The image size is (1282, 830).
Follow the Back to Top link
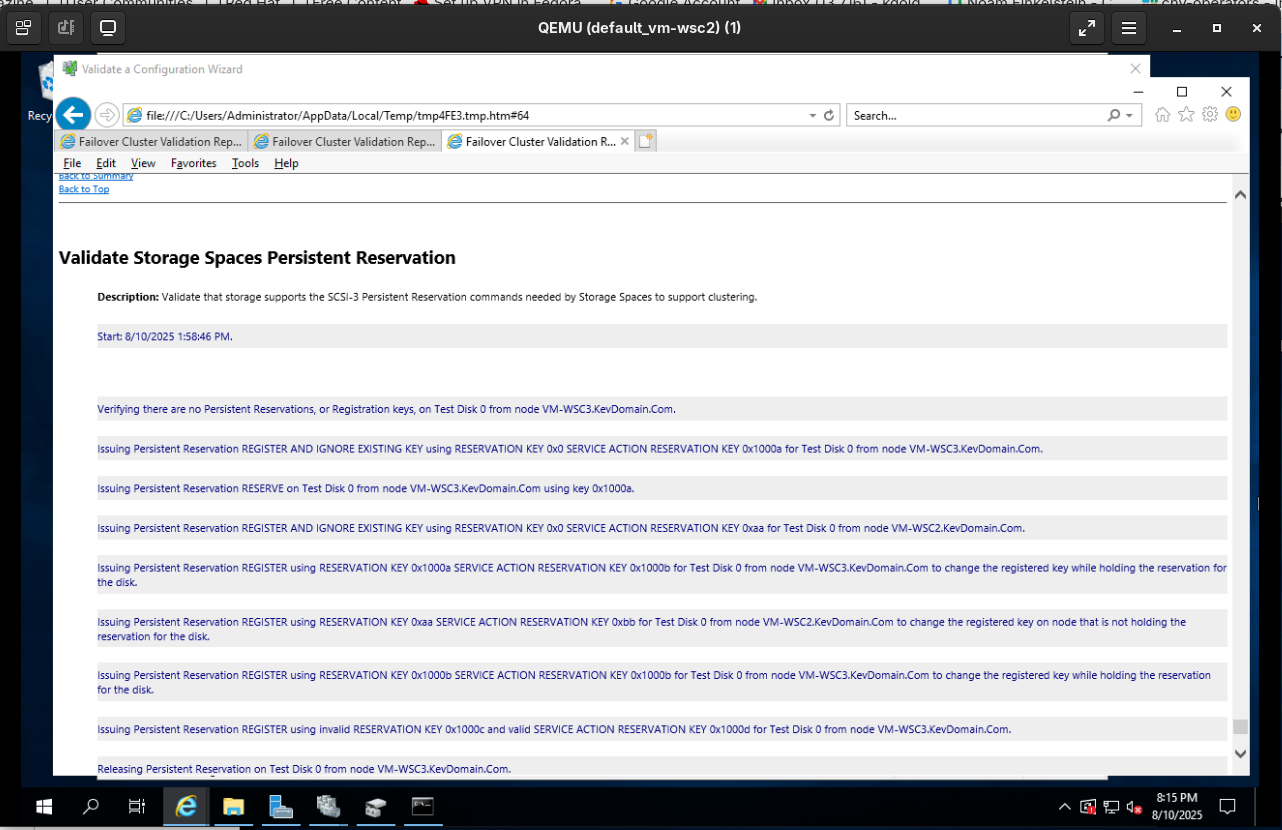84,189
